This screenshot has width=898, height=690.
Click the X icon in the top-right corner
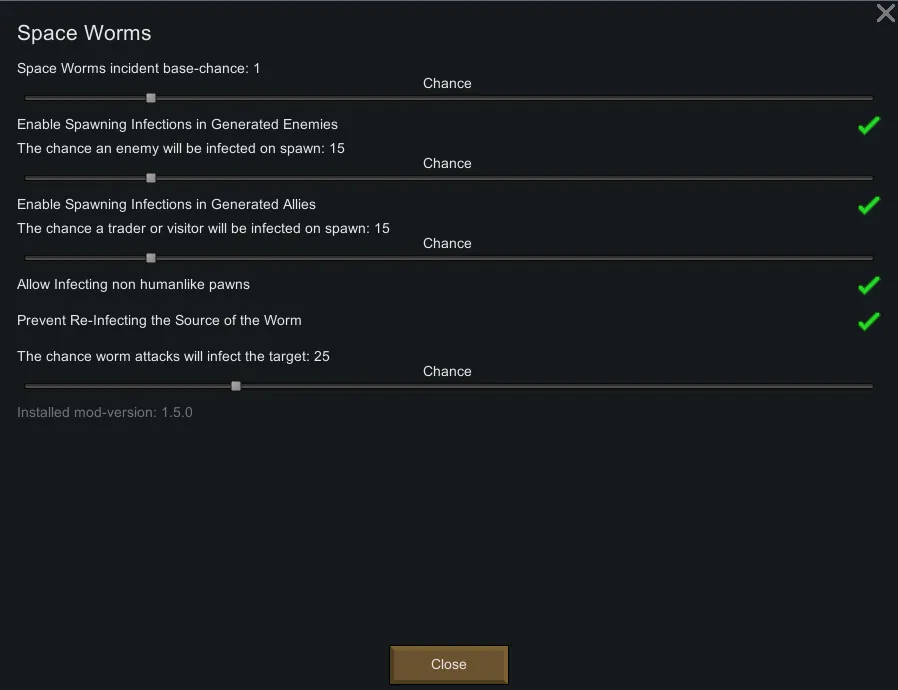coord(885,13)
